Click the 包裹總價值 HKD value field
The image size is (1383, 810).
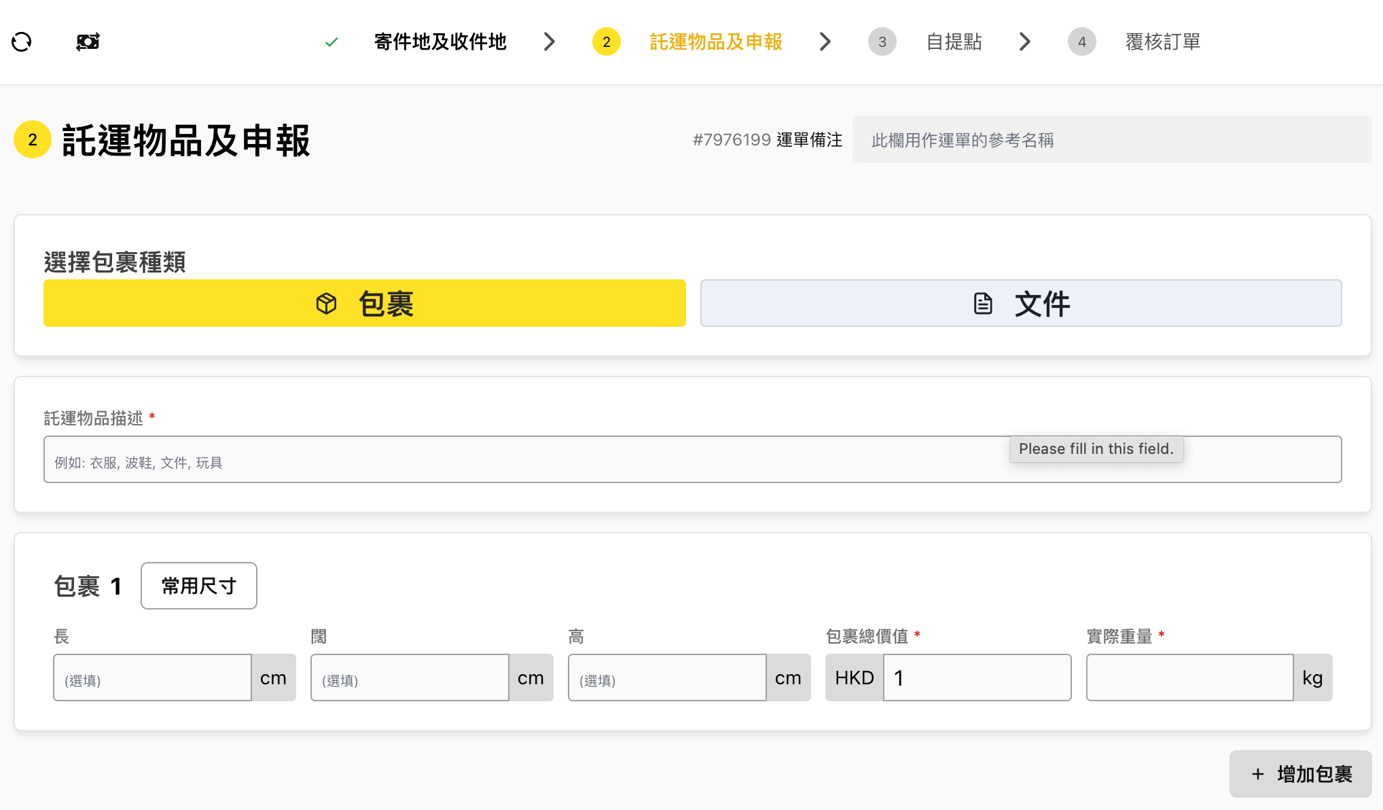[x=976, y=678]
